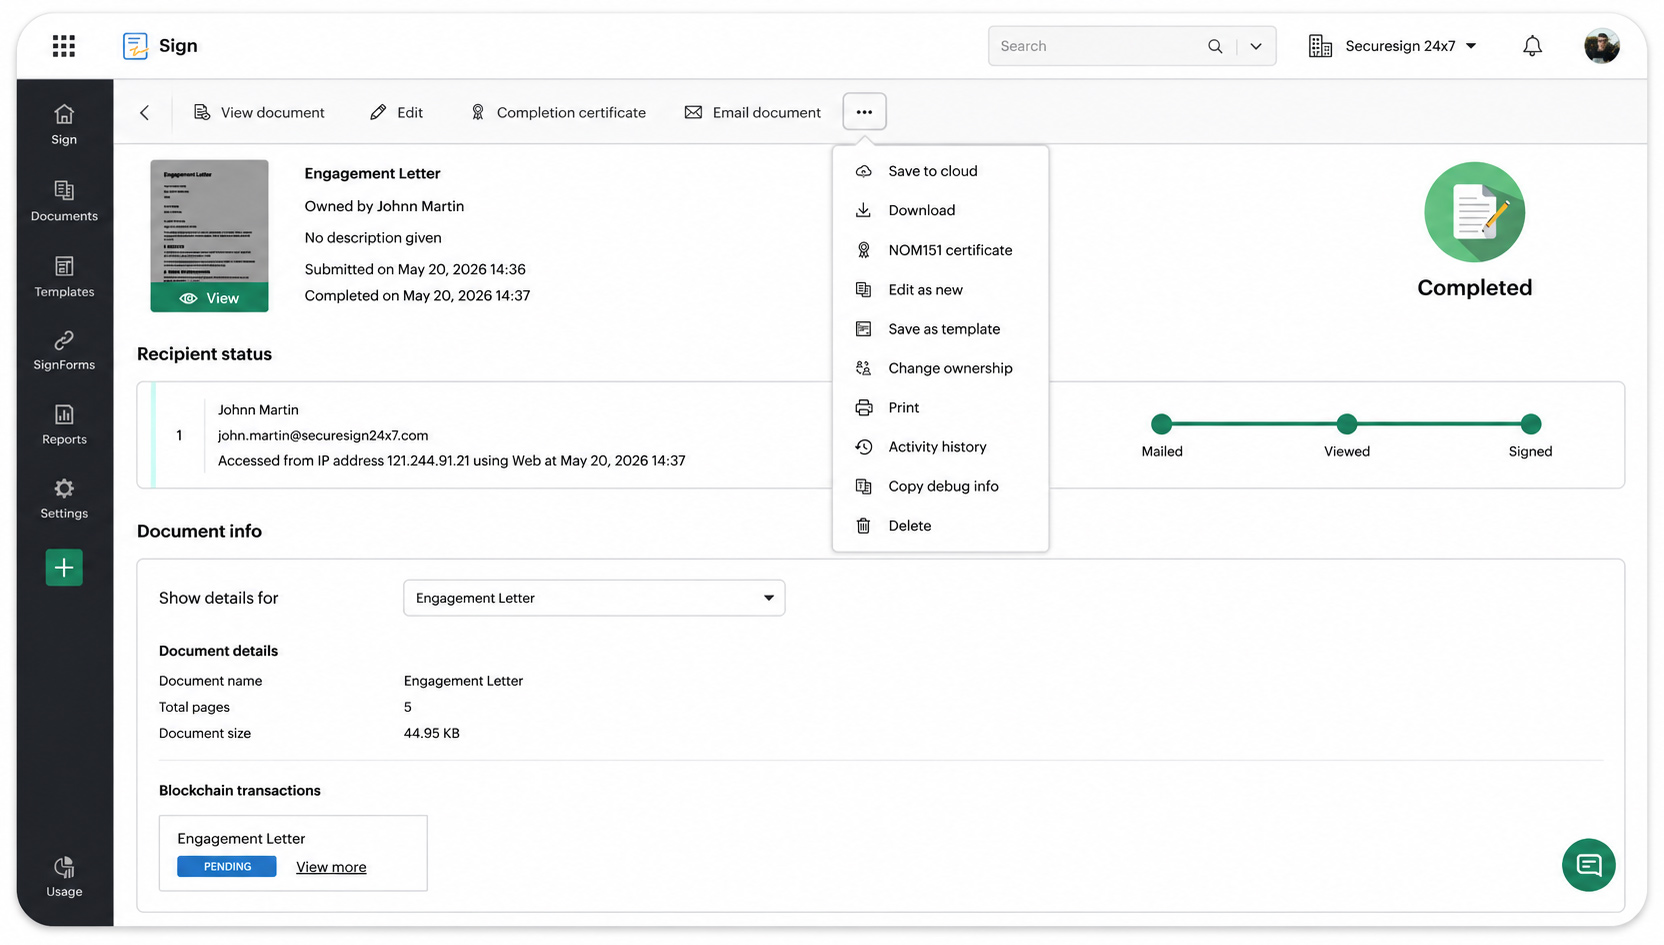This screenshot has height=945, width=1664.
Task: Select Change ownership
Action: pos(940,368)
